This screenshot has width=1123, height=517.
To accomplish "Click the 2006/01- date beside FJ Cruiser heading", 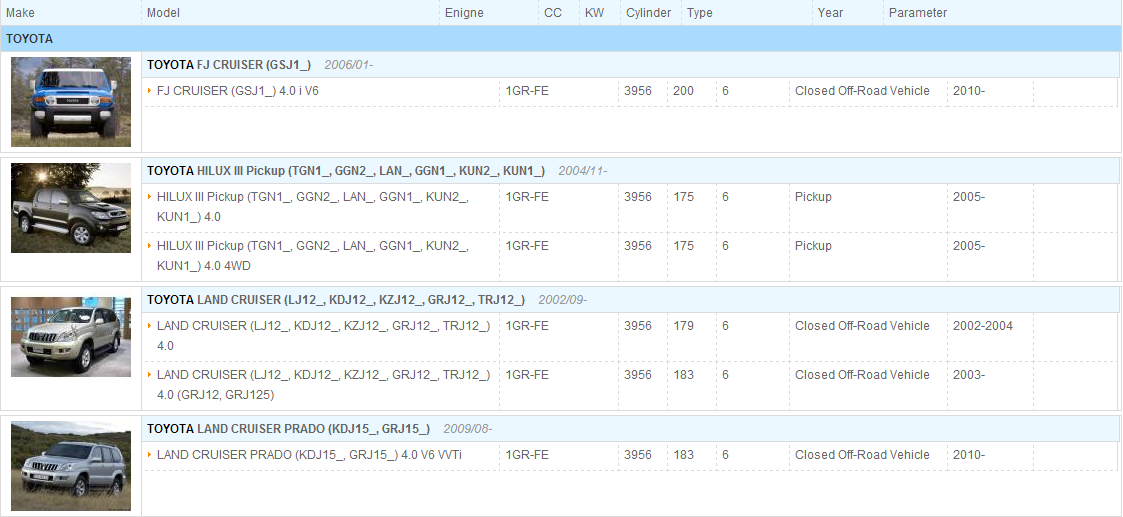I will (x=349, y=65).
